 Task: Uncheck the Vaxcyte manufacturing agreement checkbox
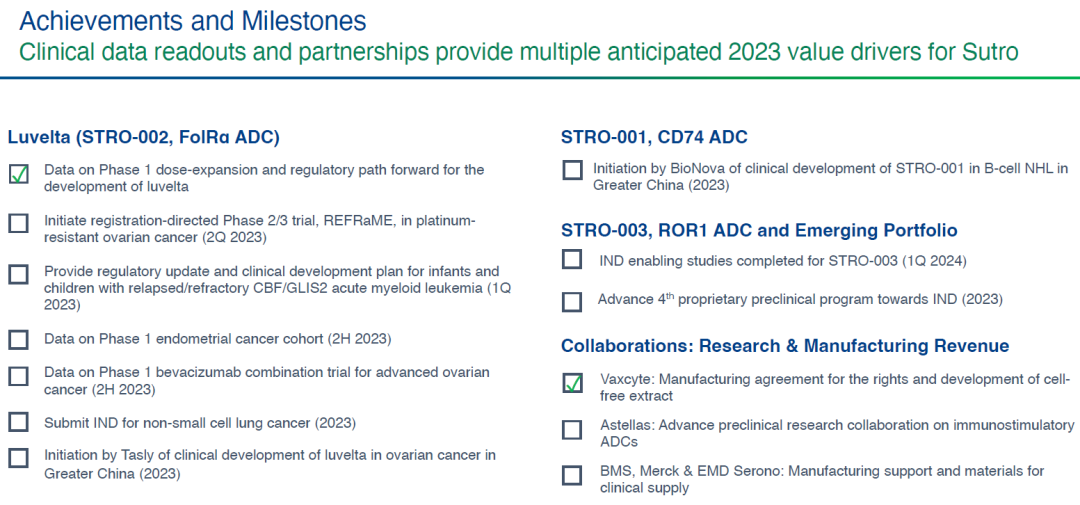(572, 383)
